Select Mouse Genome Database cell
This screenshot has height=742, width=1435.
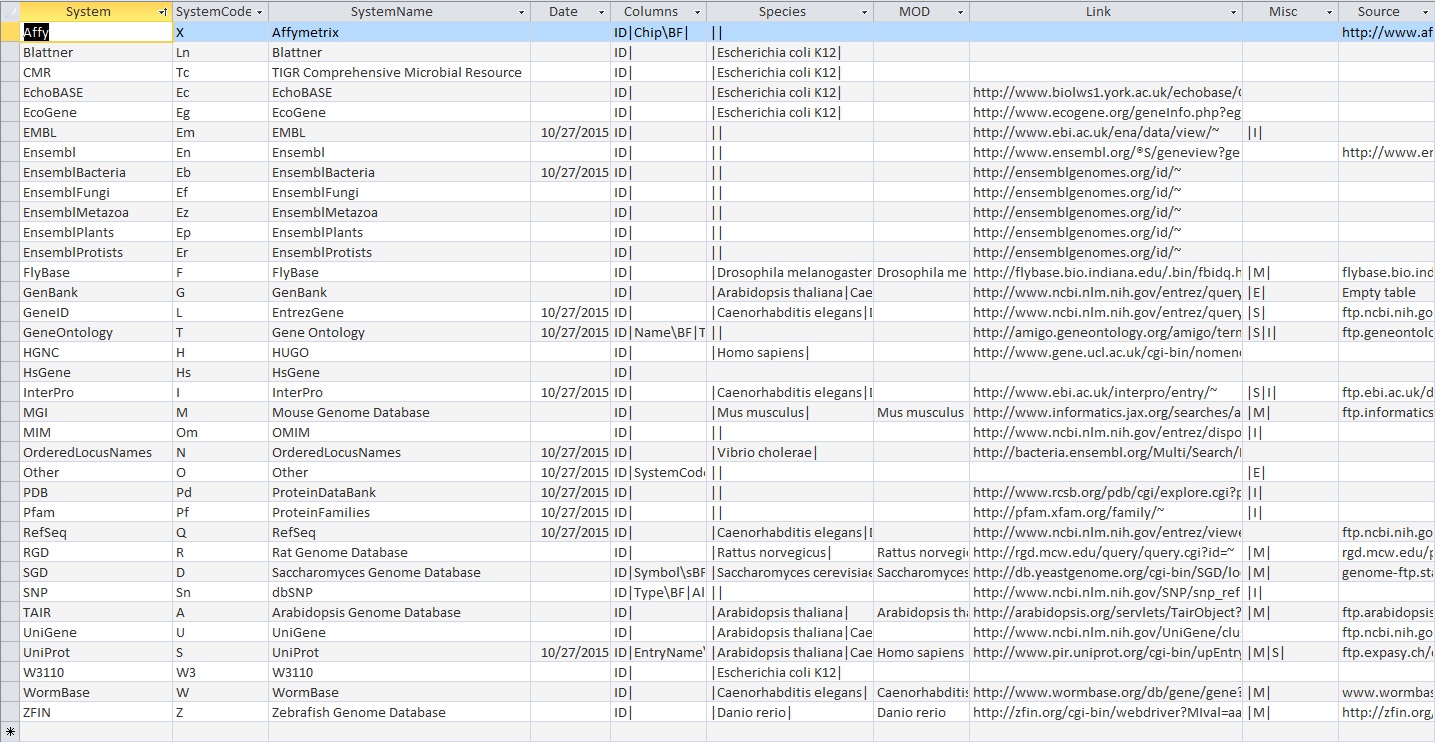click(400, 412)
